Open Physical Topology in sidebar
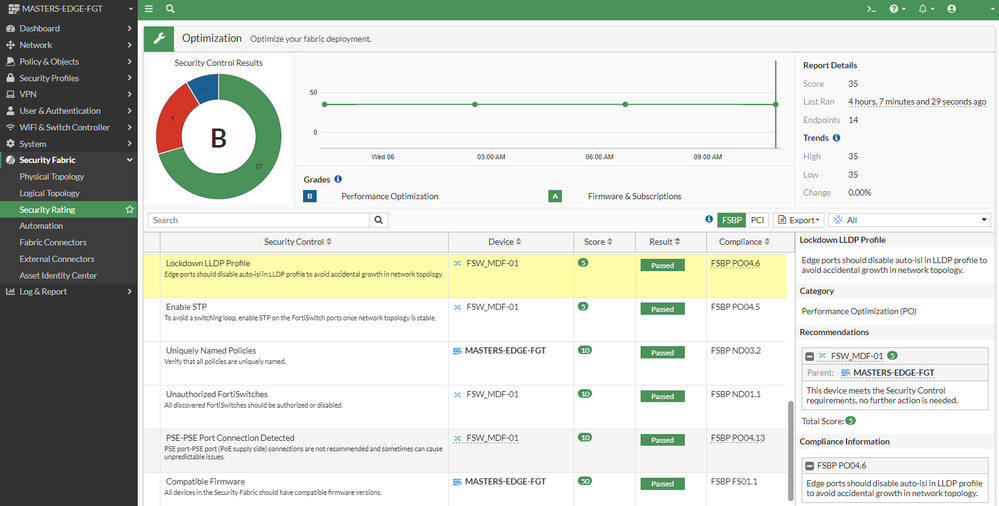999x506 pixels. coord(52,177)
